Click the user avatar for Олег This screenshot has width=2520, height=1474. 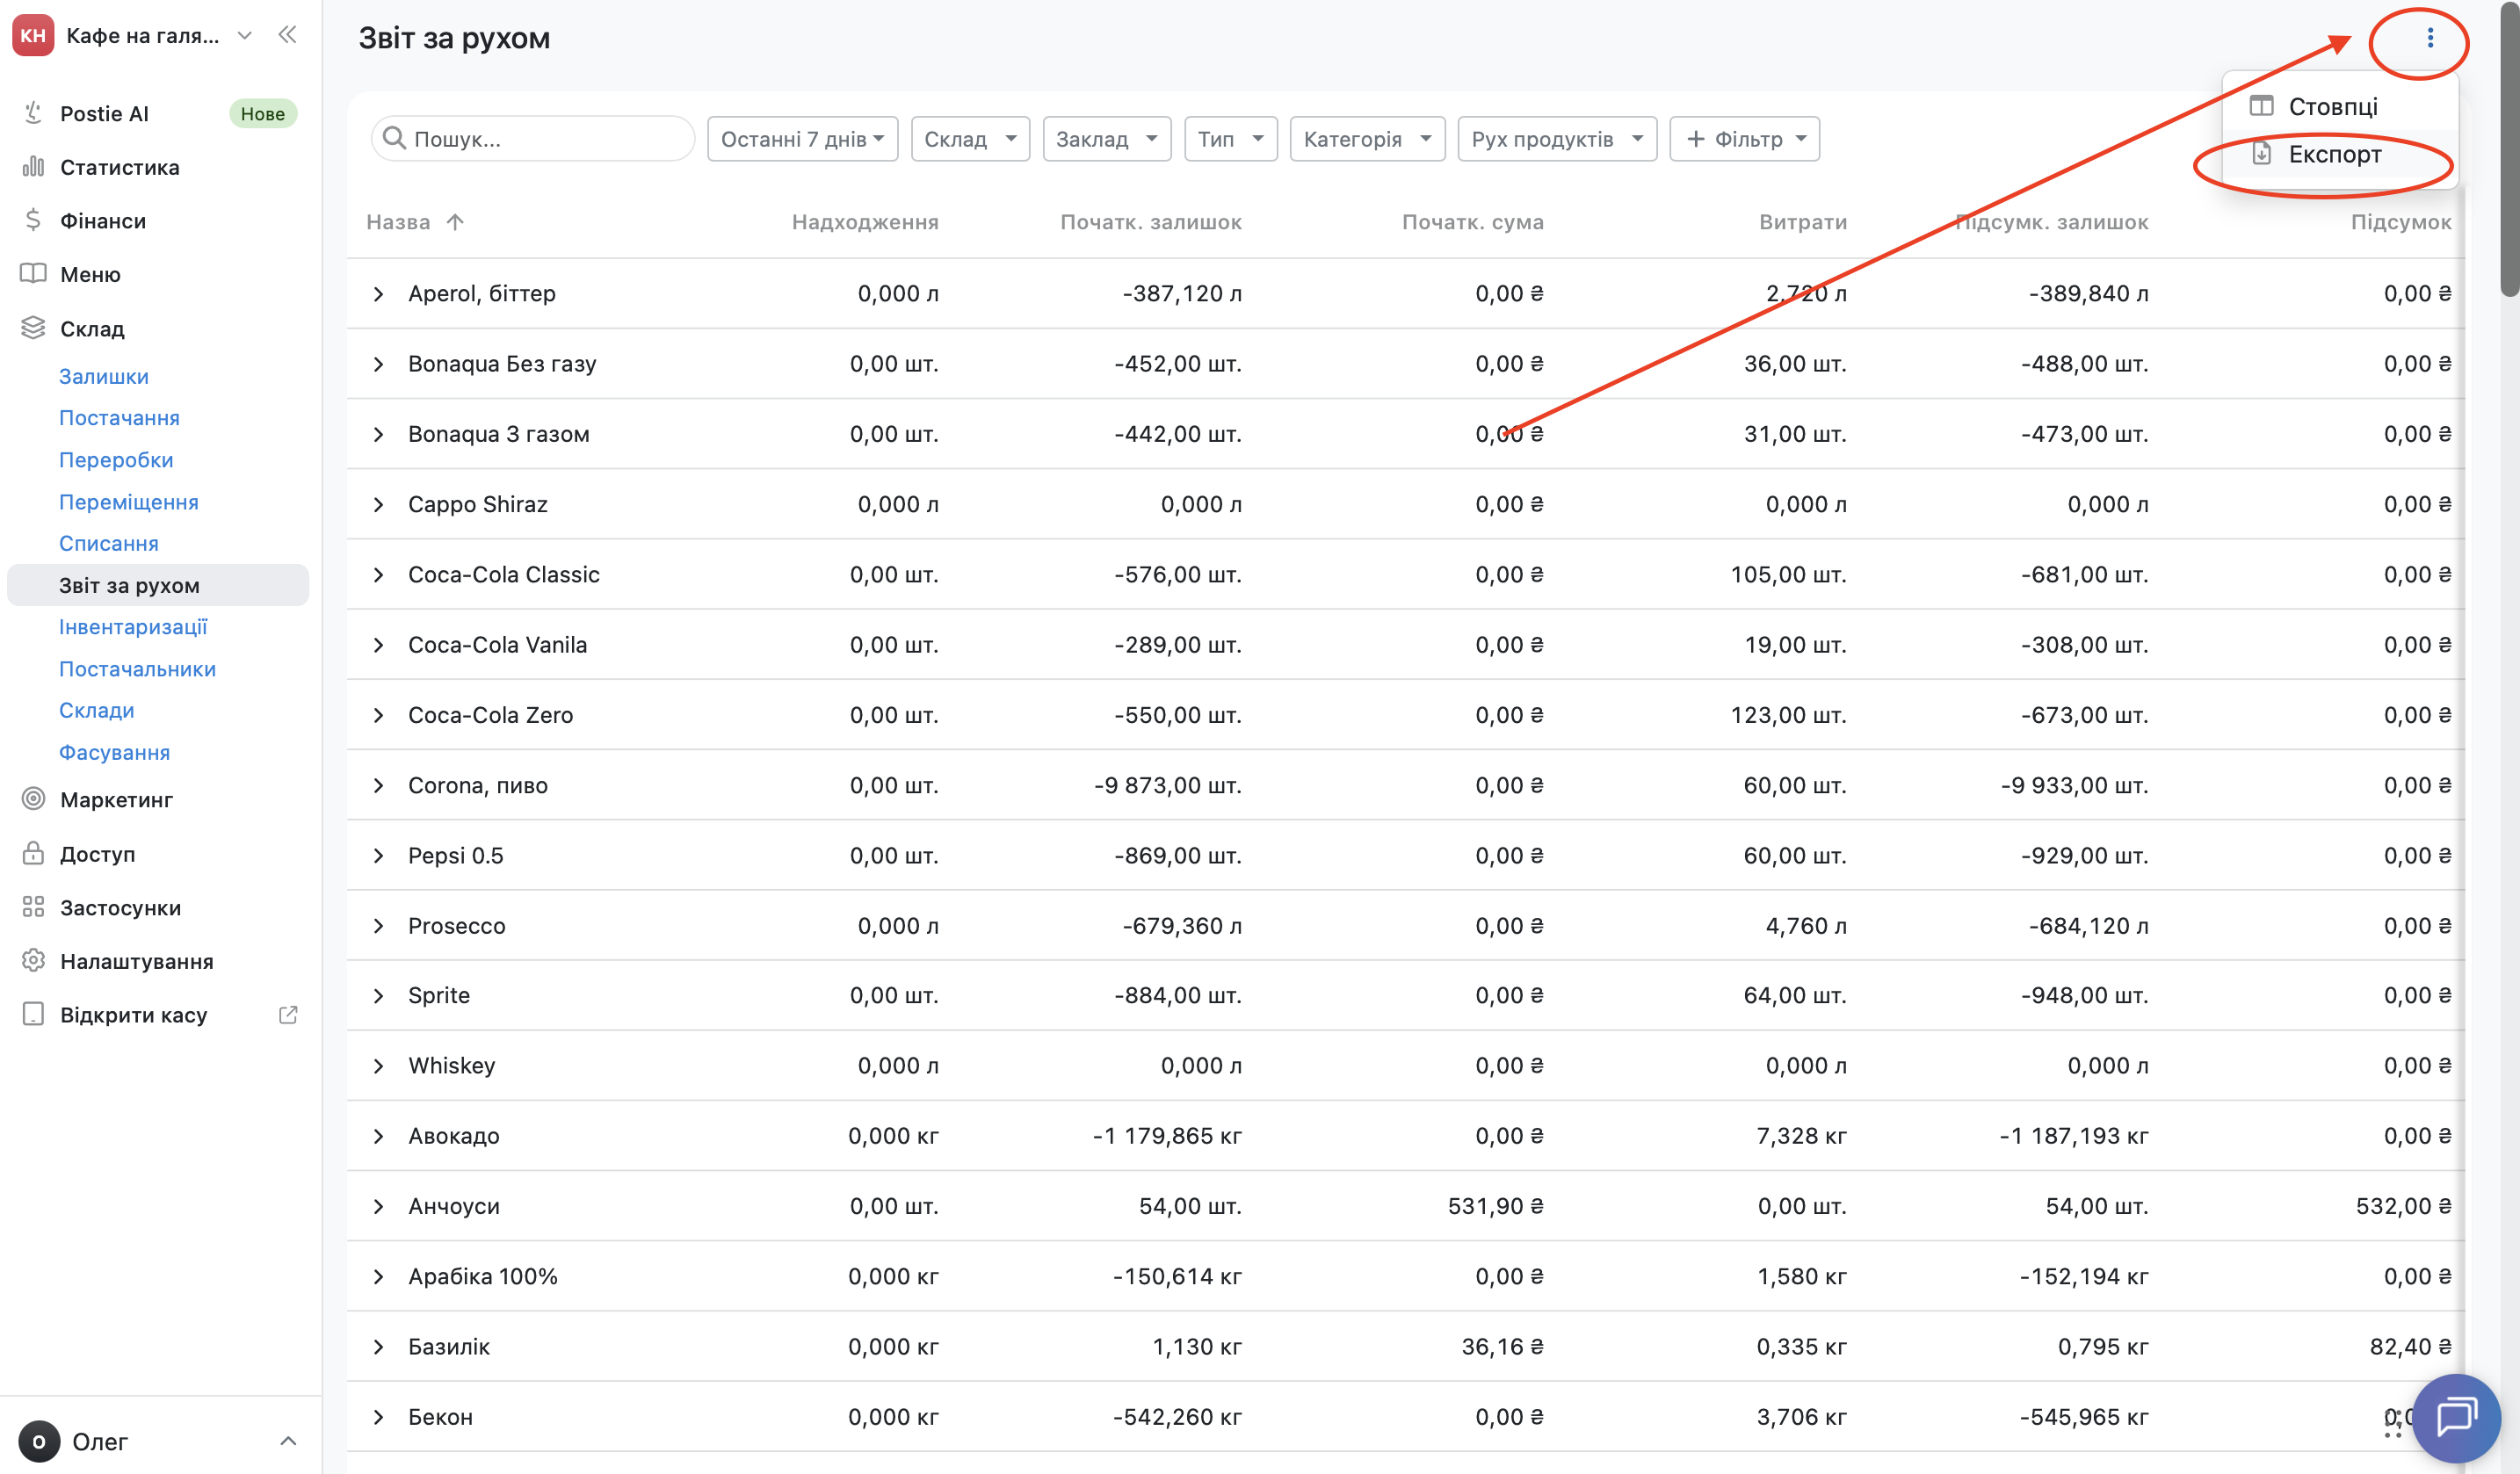39,1441
